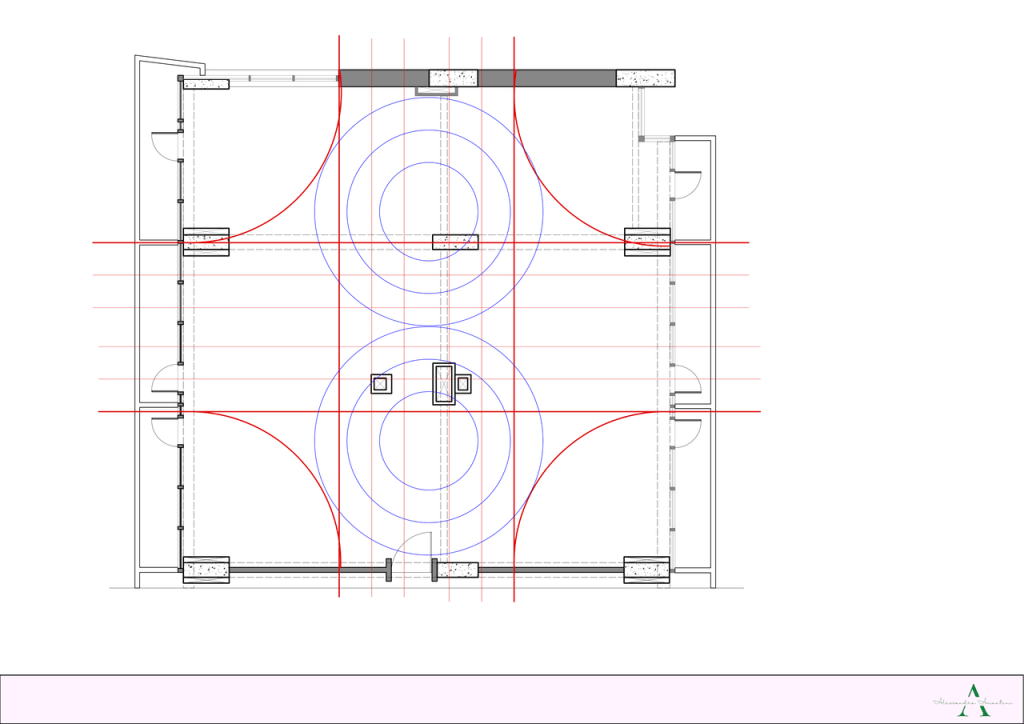Viewport: 1024px width, 724px height.
Task: Click the top-center hatched column
Action: 453,78
